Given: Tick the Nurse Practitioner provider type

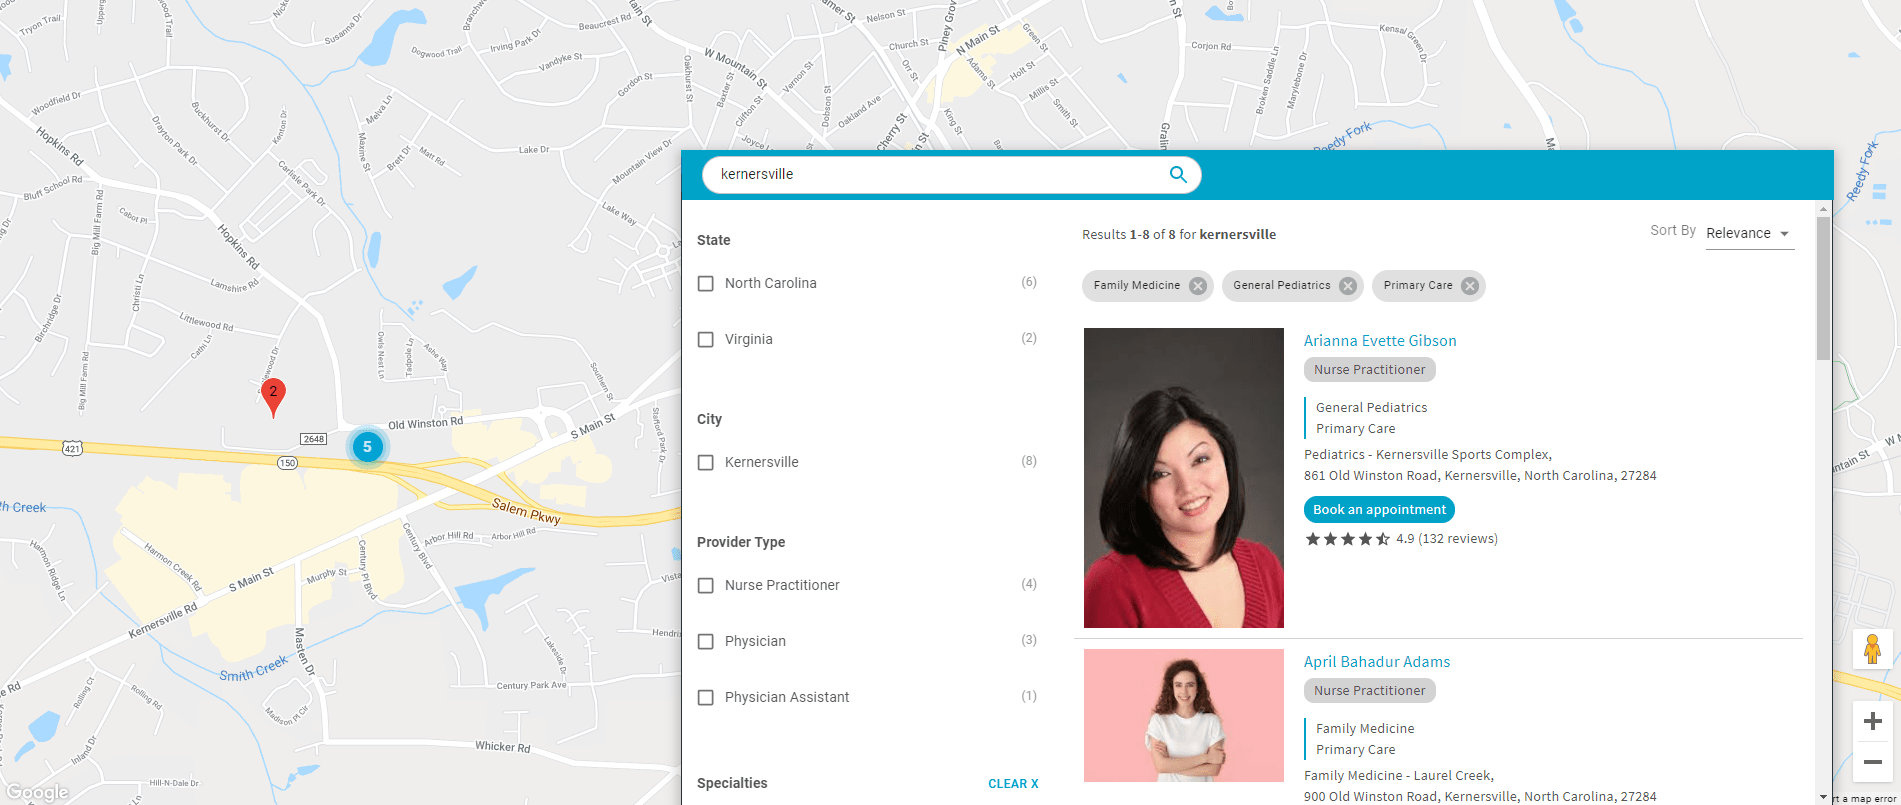Looking at the screenshot, I should (706, 586).
